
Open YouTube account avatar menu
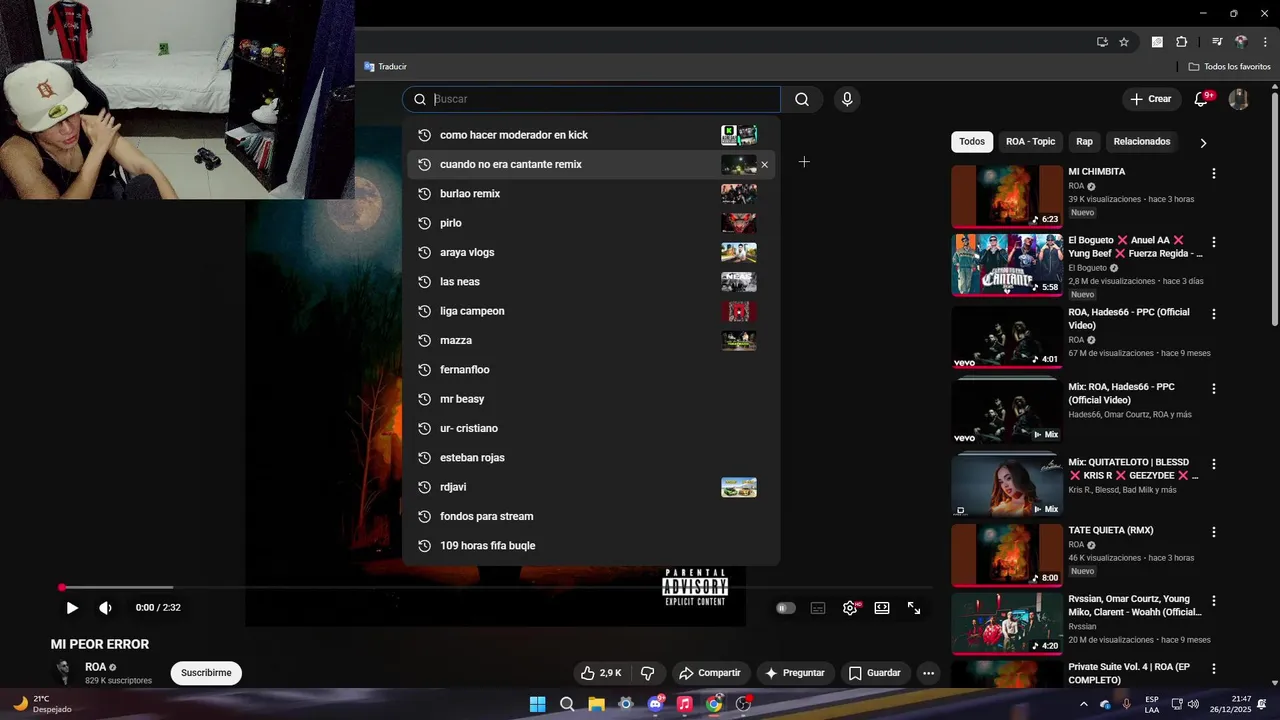[x=1238, y=99]
